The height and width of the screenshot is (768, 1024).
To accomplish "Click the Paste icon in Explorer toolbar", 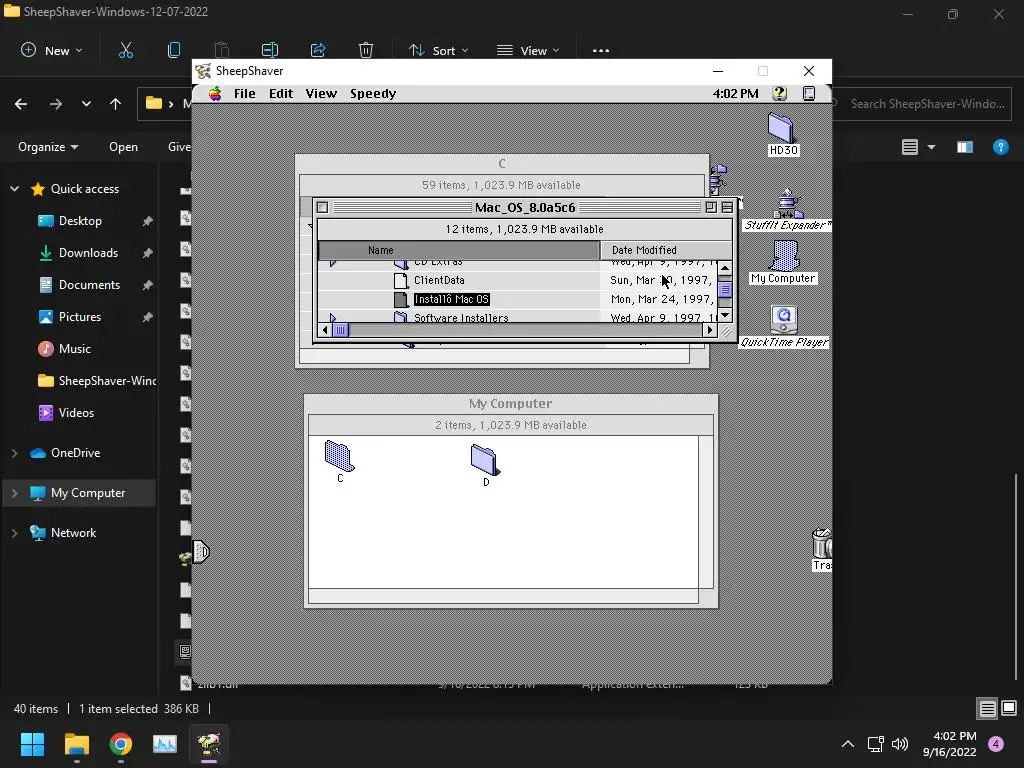I will 222,50.
